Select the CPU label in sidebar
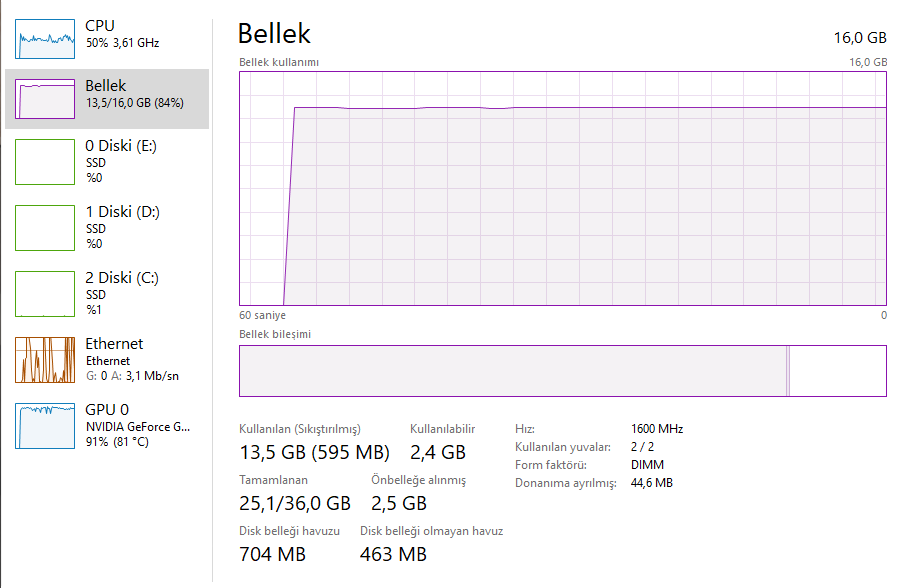The width and height of the screenshot is (911, 588). pos(100,25)
